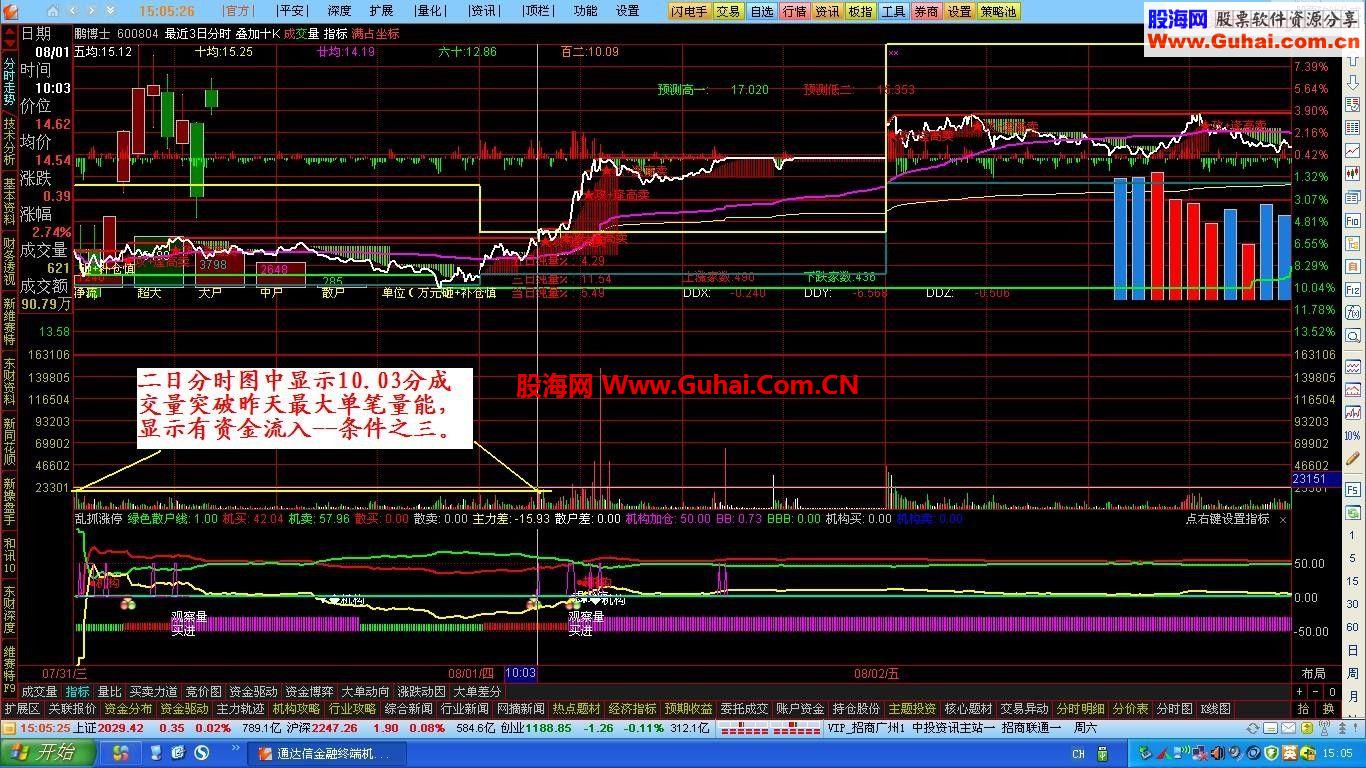Viewport: 1366px width, 768px height.
Task: Switch to the 买卖力道 tab
Action: click(153, 691)
